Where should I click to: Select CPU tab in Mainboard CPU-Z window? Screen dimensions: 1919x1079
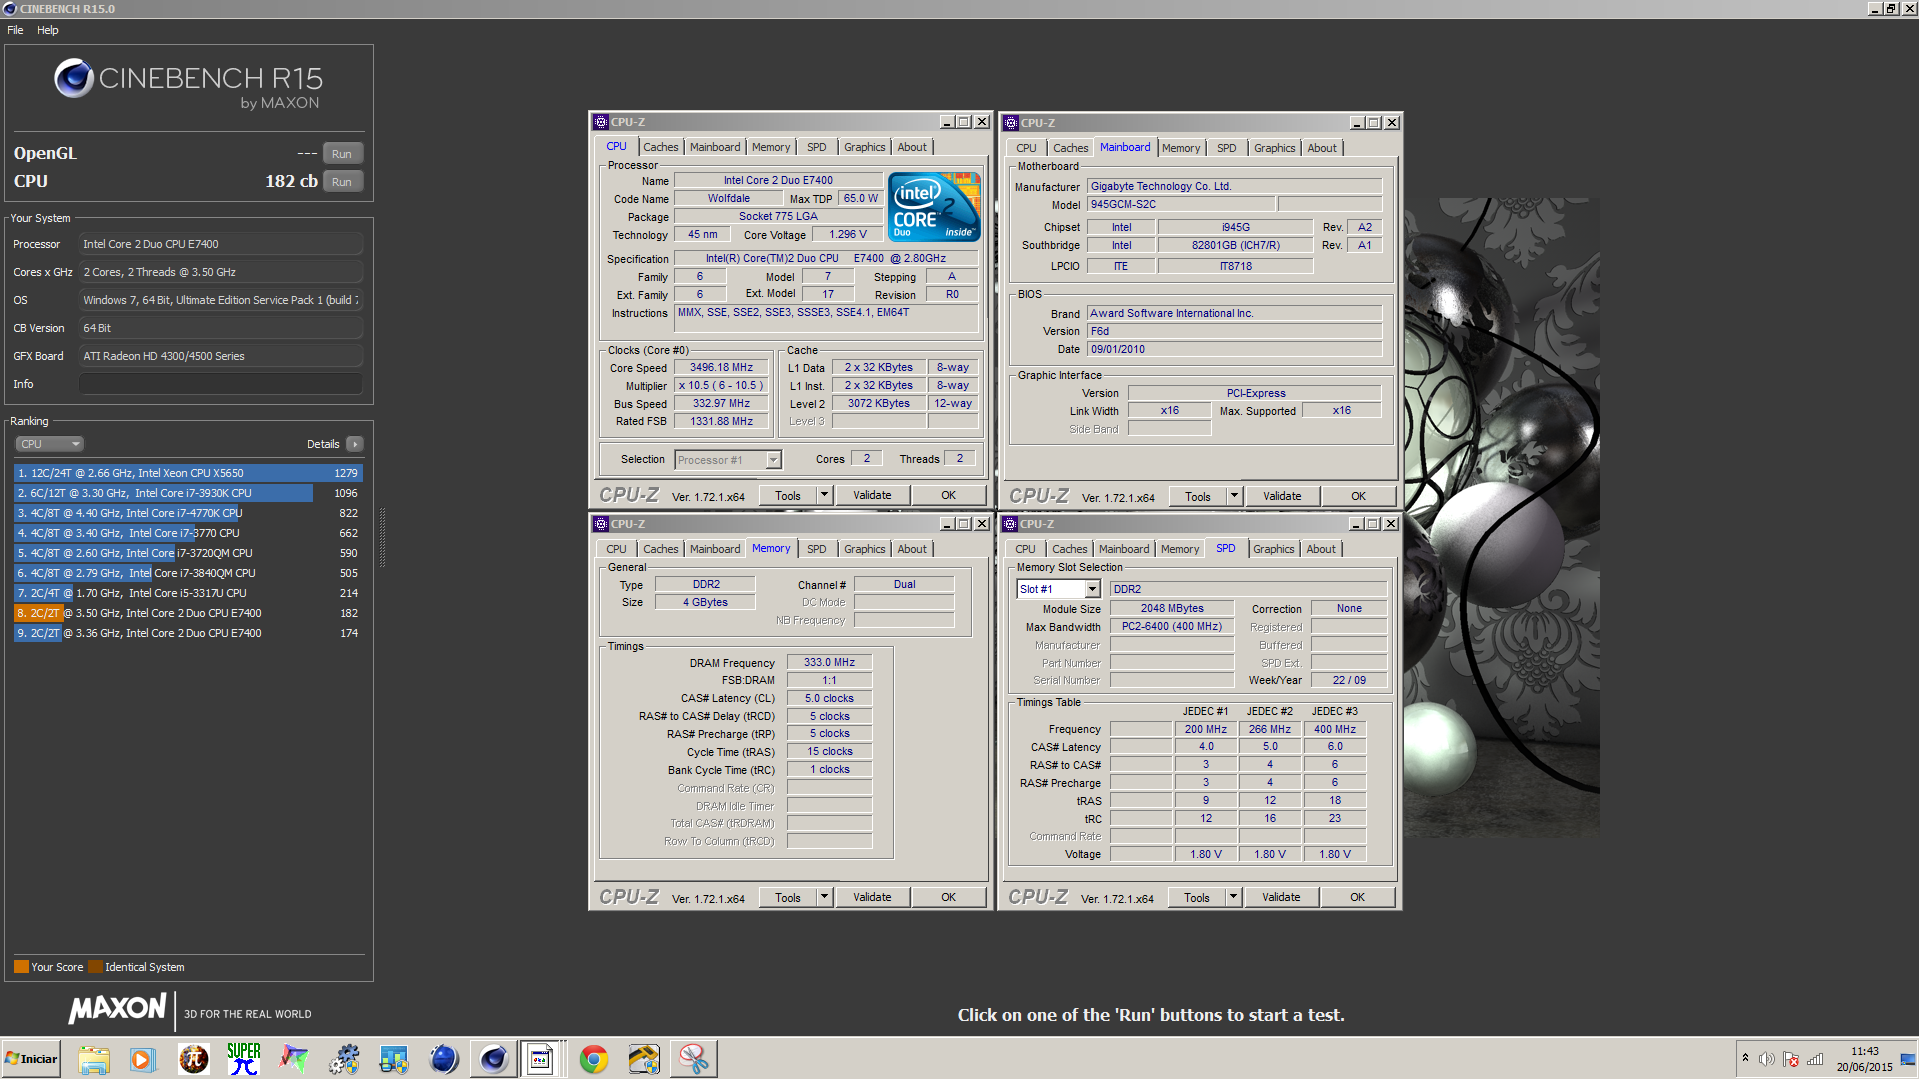pos(1026,148)
